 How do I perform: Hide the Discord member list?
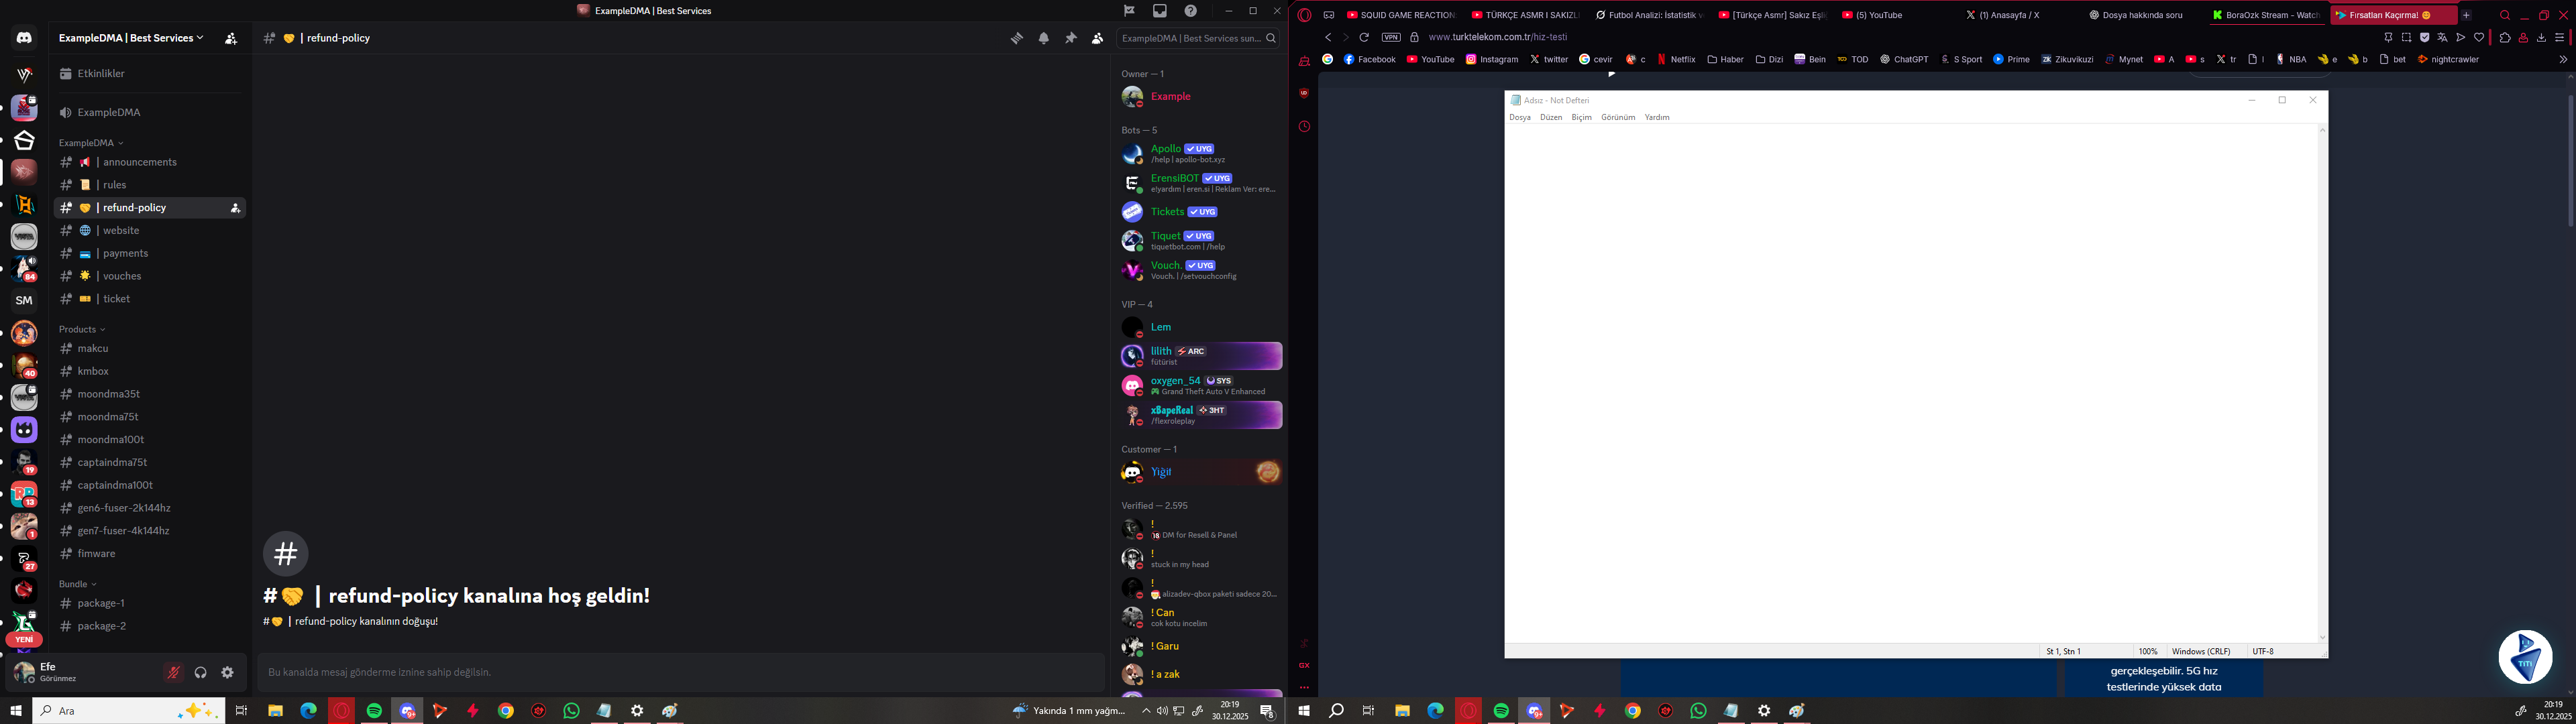tap(1098, 38)
